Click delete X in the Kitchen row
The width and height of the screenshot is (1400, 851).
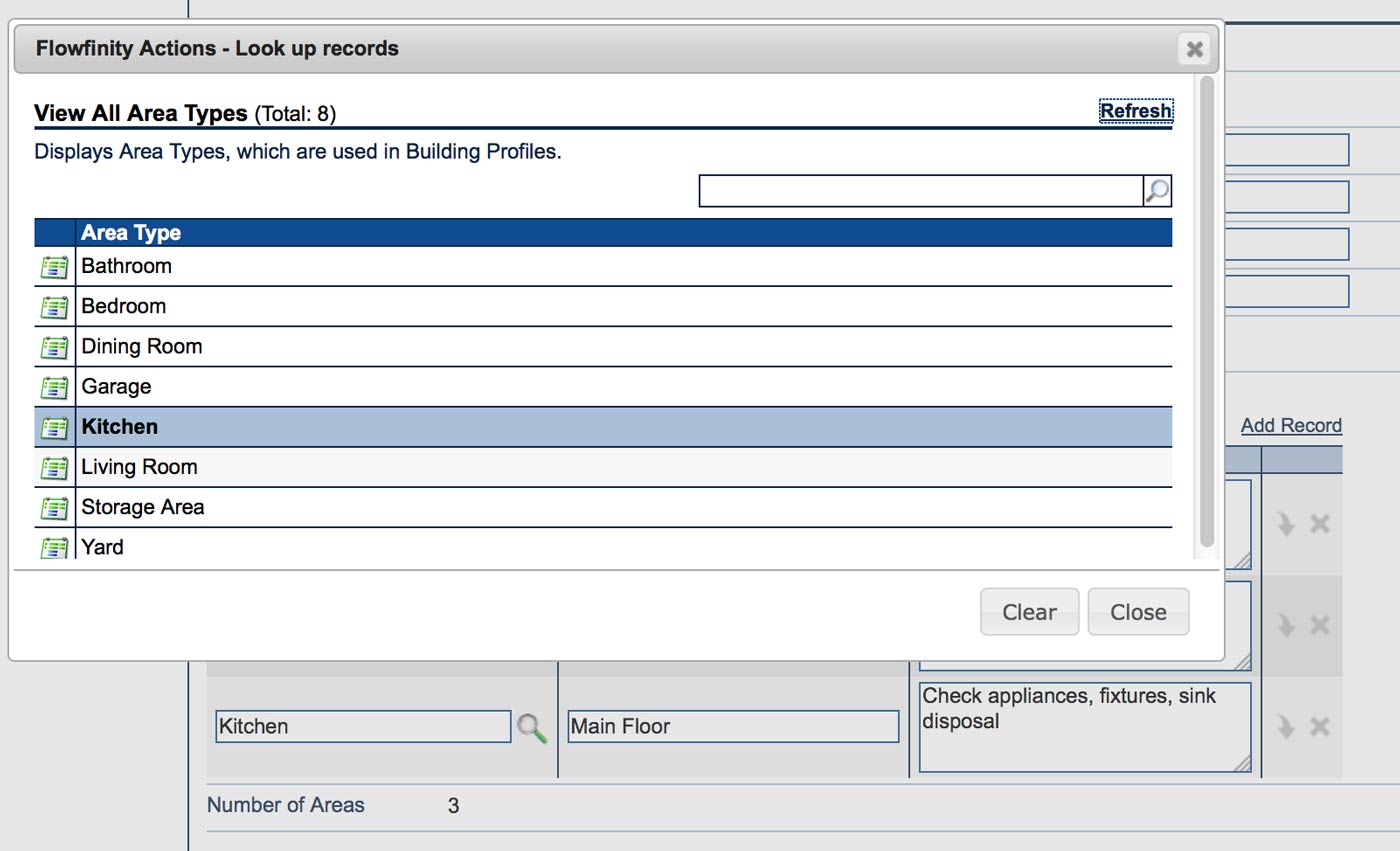(x=1320, y=726)
